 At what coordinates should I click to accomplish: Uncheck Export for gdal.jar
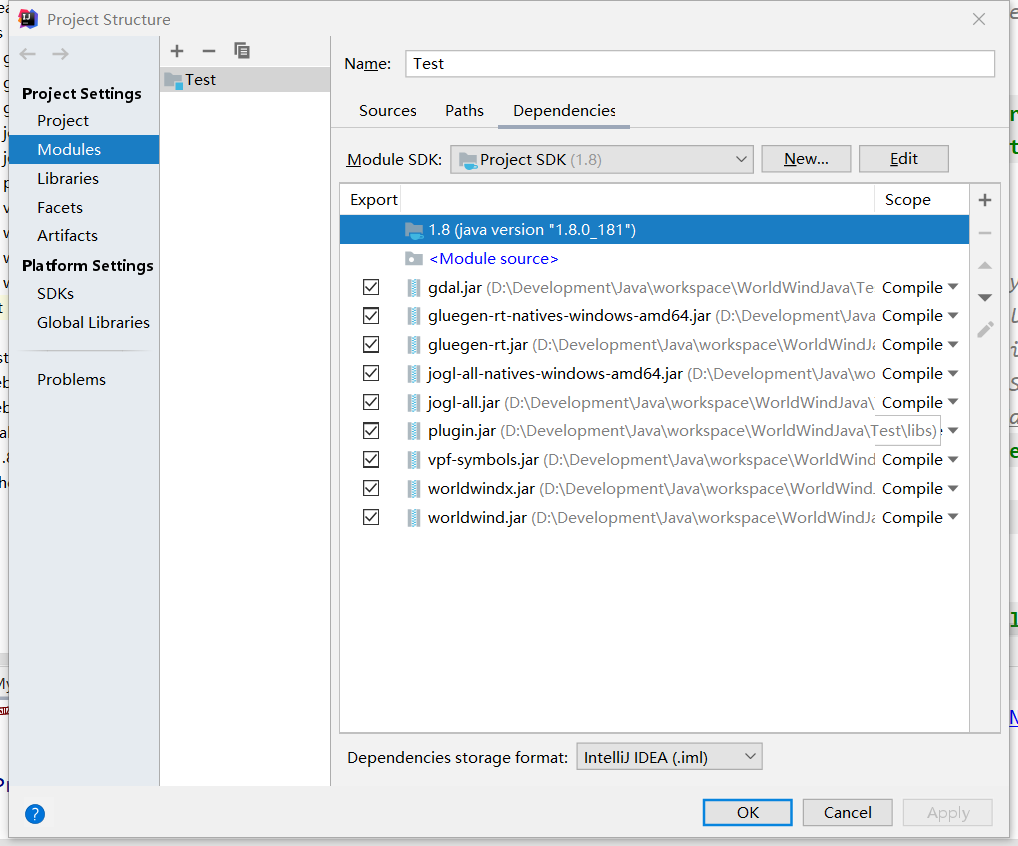coord(371,286)
